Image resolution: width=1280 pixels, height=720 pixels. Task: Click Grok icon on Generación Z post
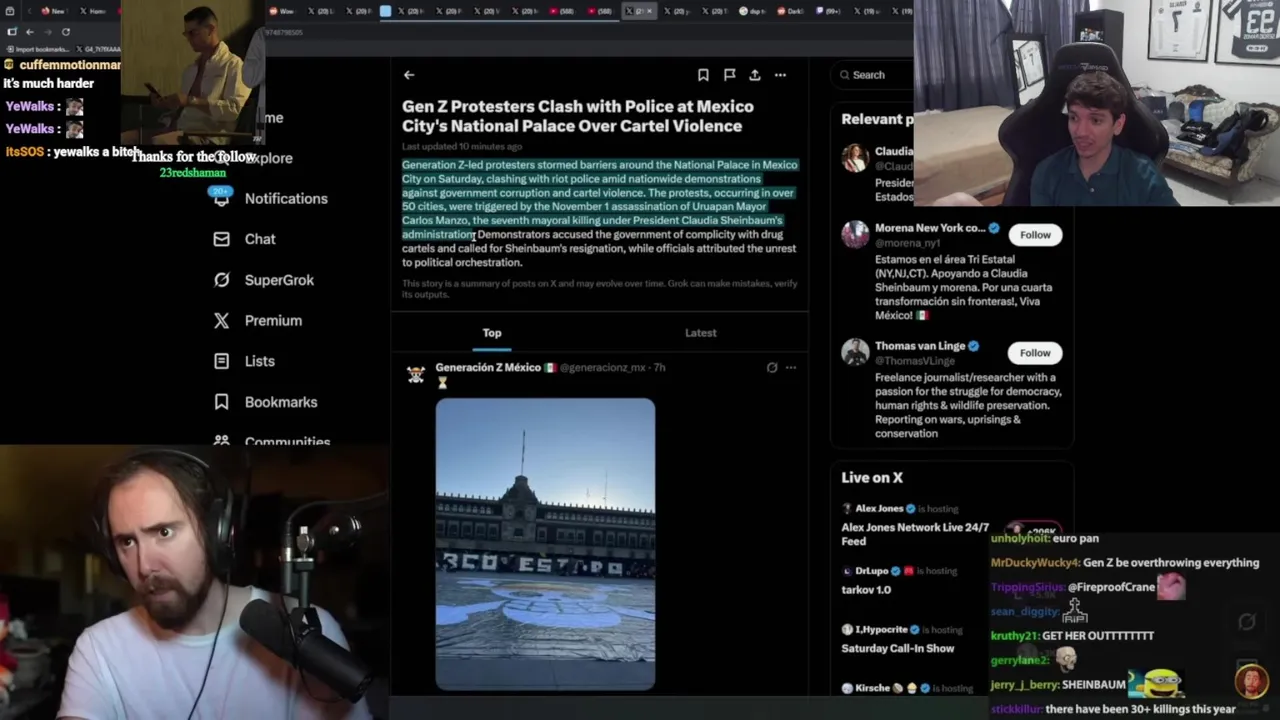[x=772, y=368]
